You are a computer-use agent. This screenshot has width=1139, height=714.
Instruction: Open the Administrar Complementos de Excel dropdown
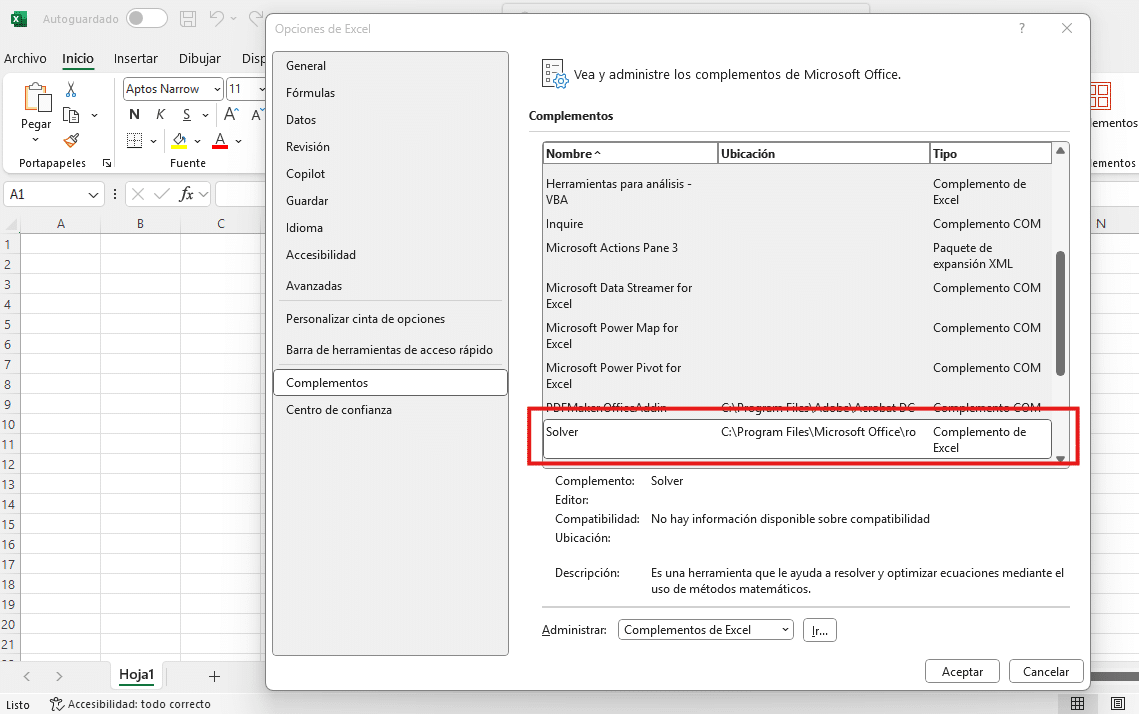705,630
